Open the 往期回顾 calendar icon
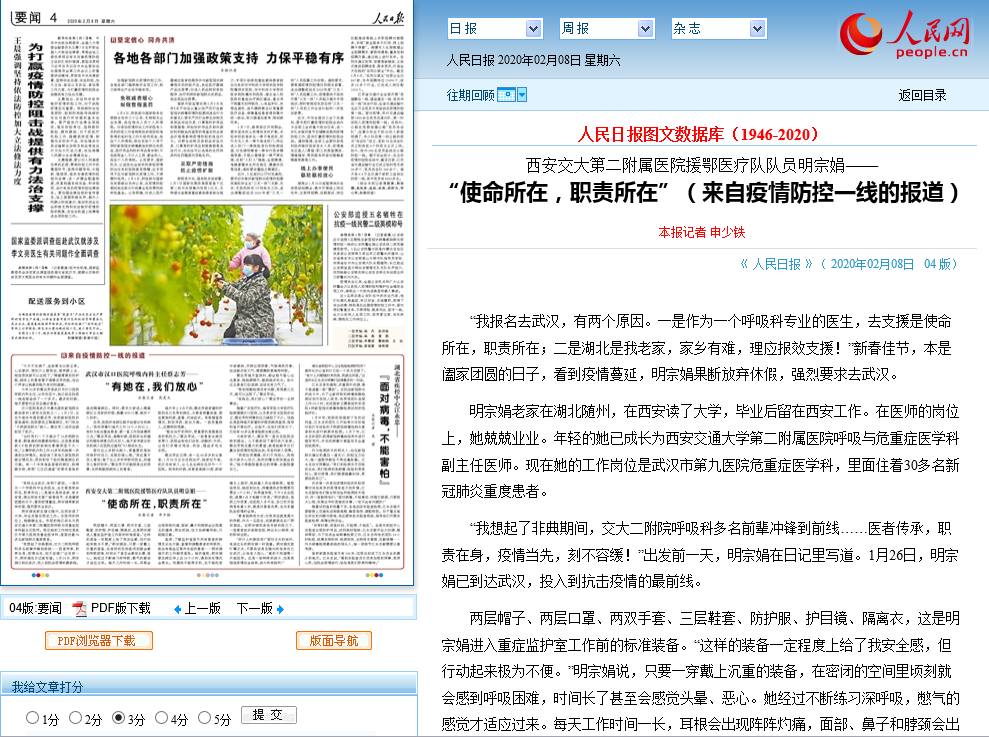This screenshot has width=989, height=737. [x=506, y=95]
